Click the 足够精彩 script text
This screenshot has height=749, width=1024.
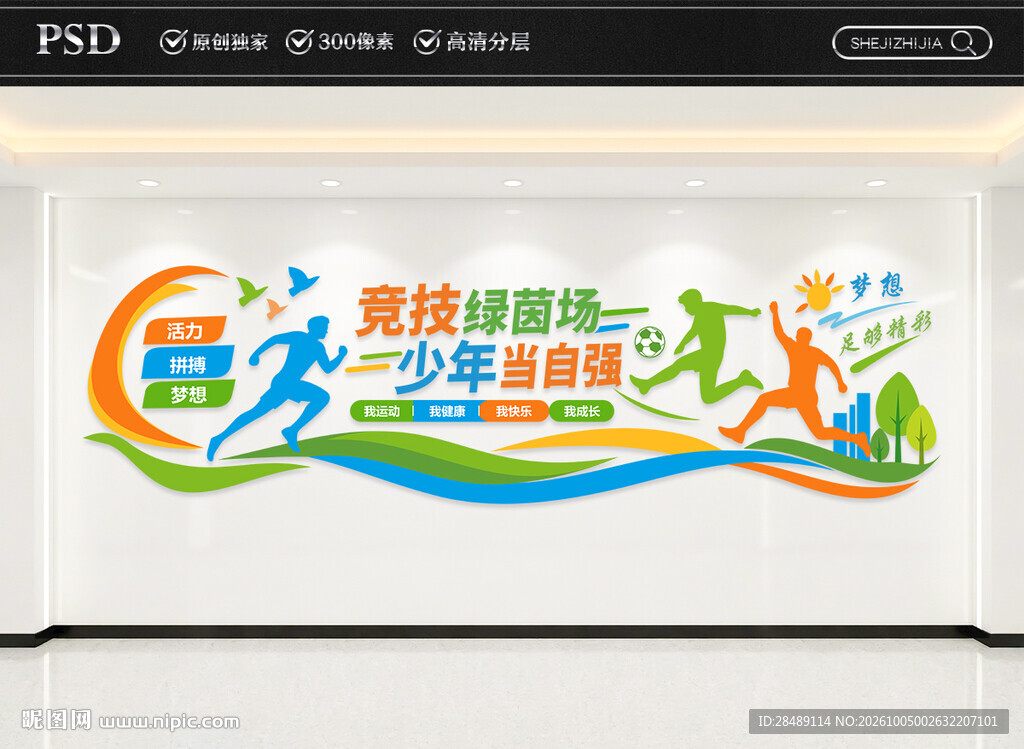click(x=886, y=334)
